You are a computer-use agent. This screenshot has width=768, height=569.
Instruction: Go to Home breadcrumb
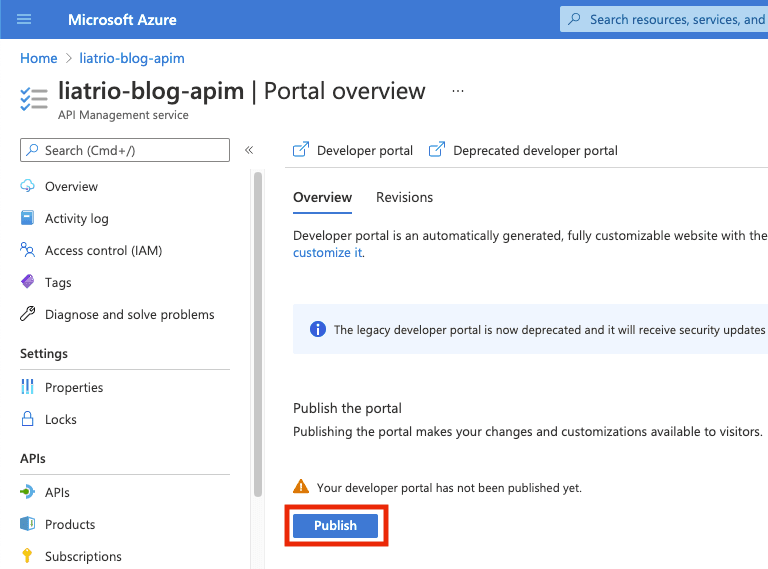click(39, 58)
